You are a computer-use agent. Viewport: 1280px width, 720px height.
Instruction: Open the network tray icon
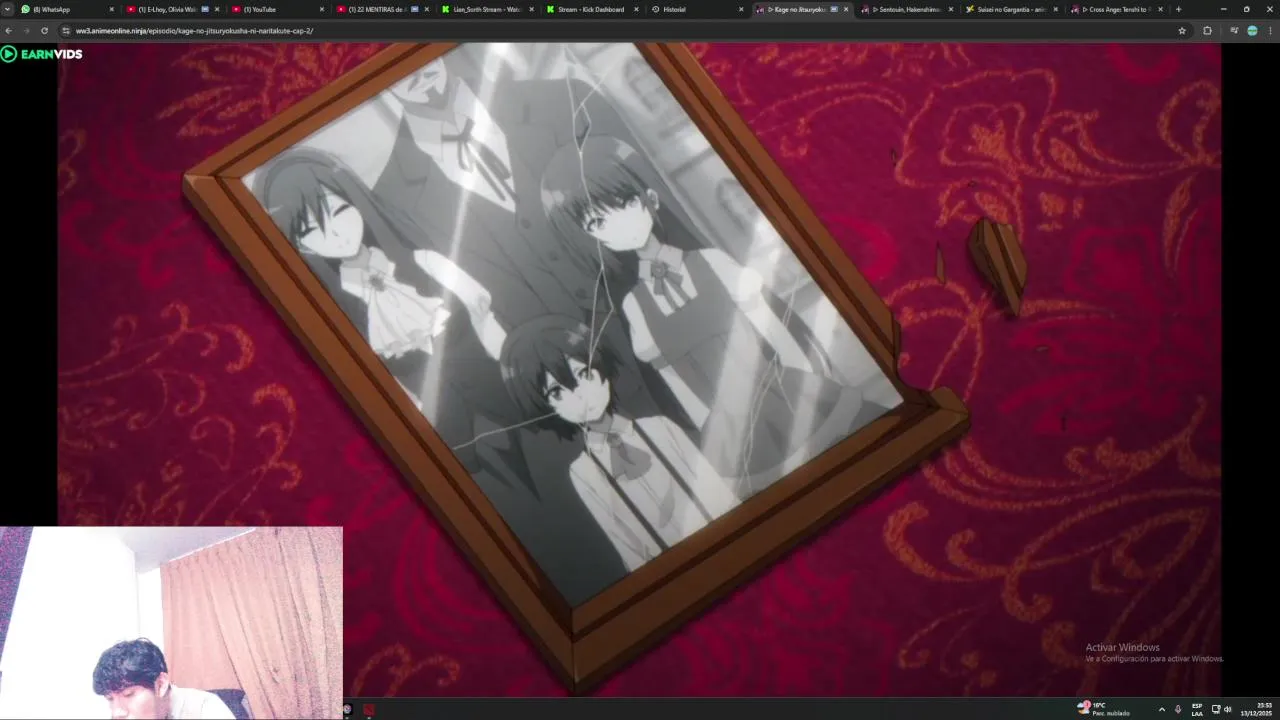click(1216, 709)
